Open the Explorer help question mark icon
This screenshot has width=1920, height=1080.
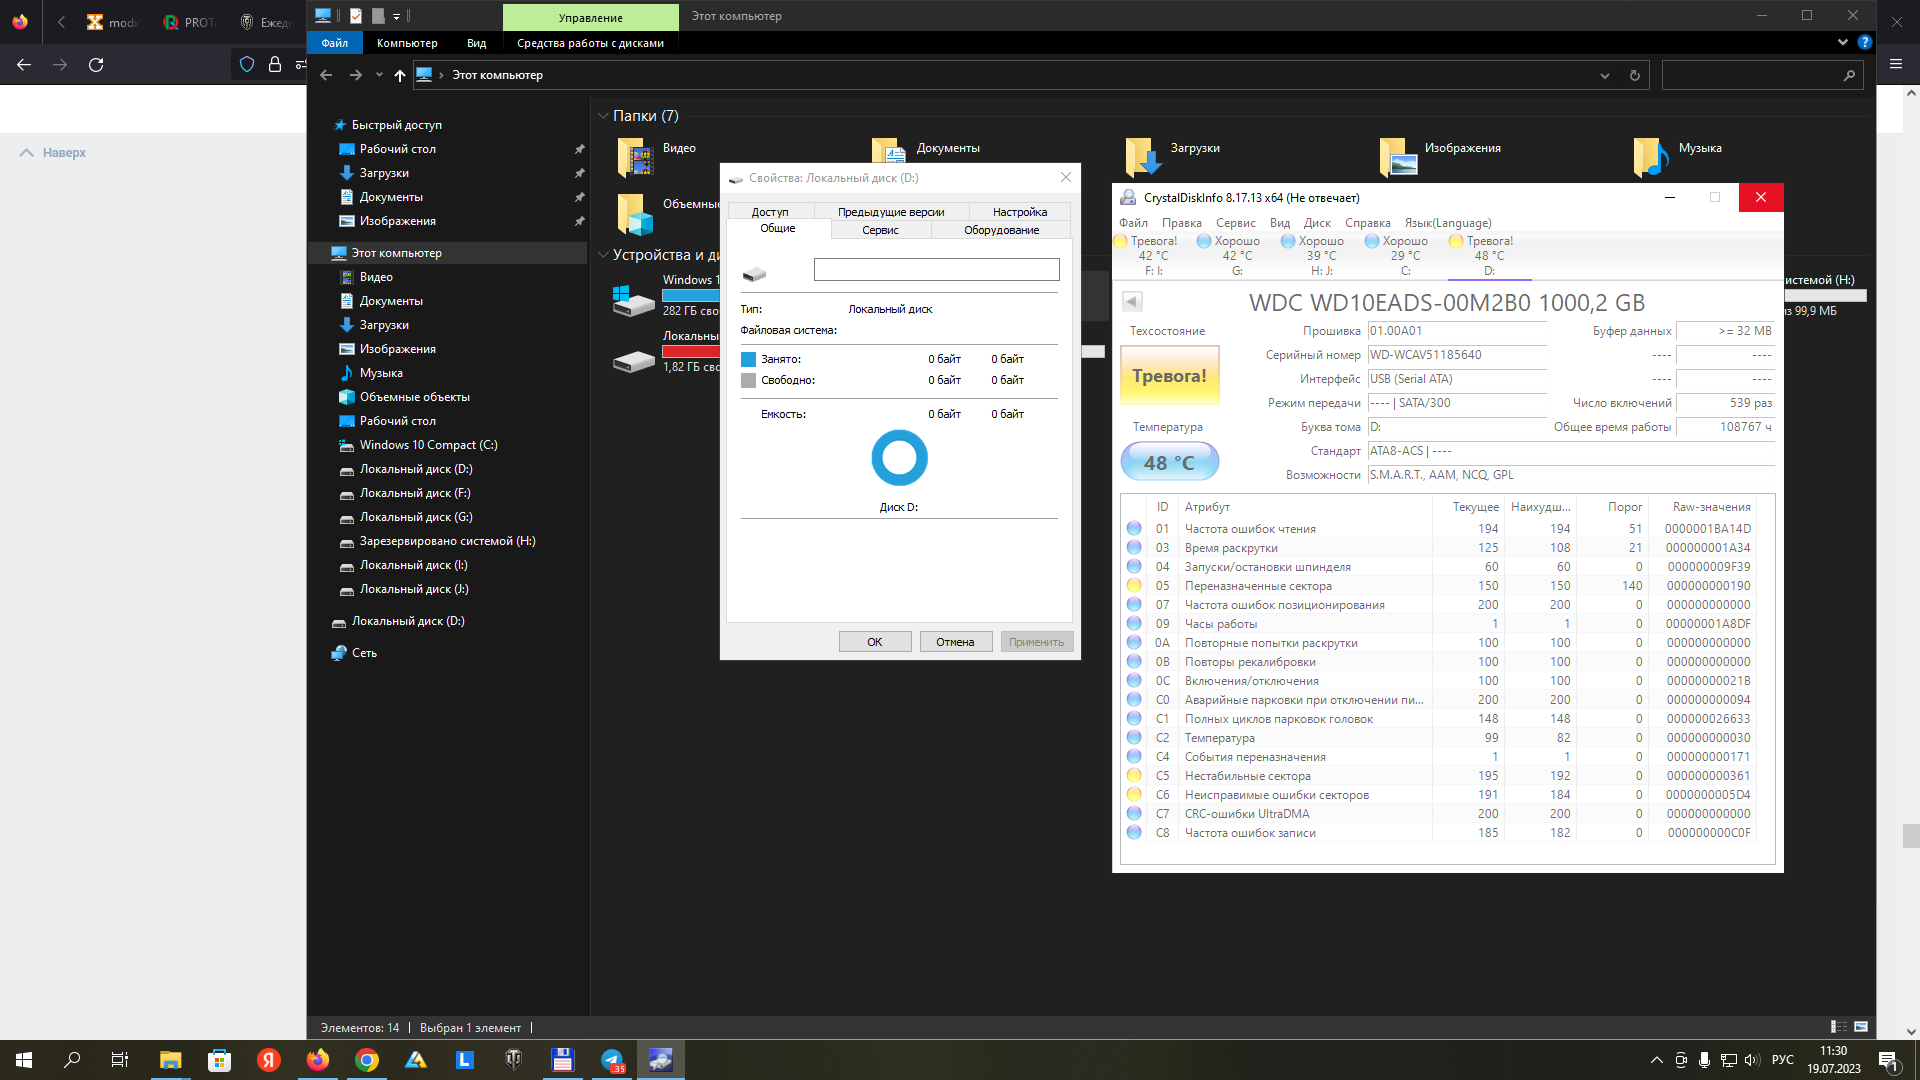[1864, 42]
